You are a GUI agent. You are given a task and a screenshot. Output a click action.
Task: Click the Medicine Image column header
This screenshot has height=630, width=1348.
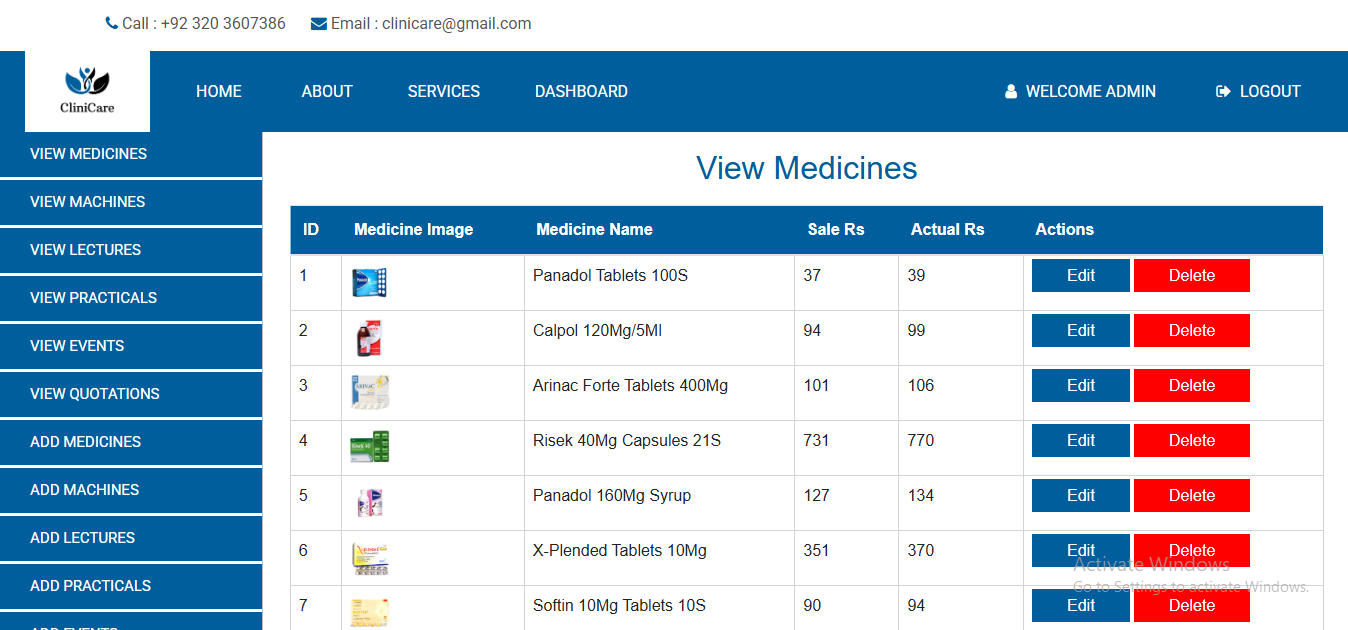pos(413,230)
